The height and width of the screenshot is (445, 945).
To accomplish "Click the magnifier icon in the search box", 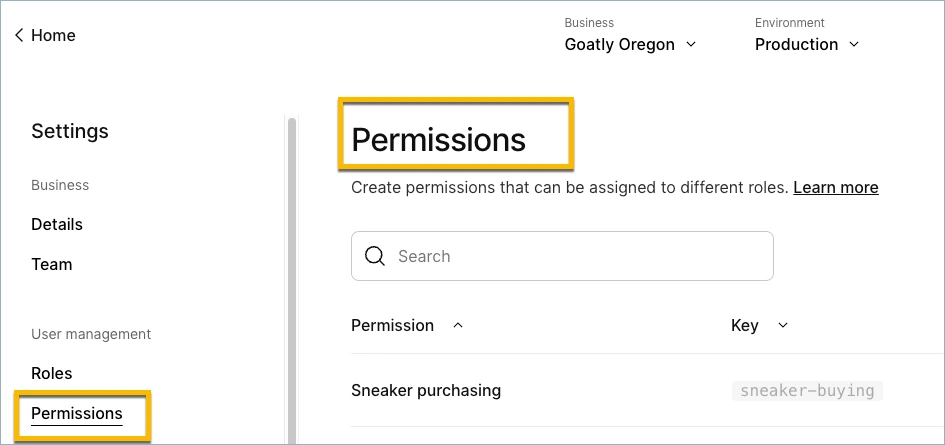I will (x=375, y=256).
